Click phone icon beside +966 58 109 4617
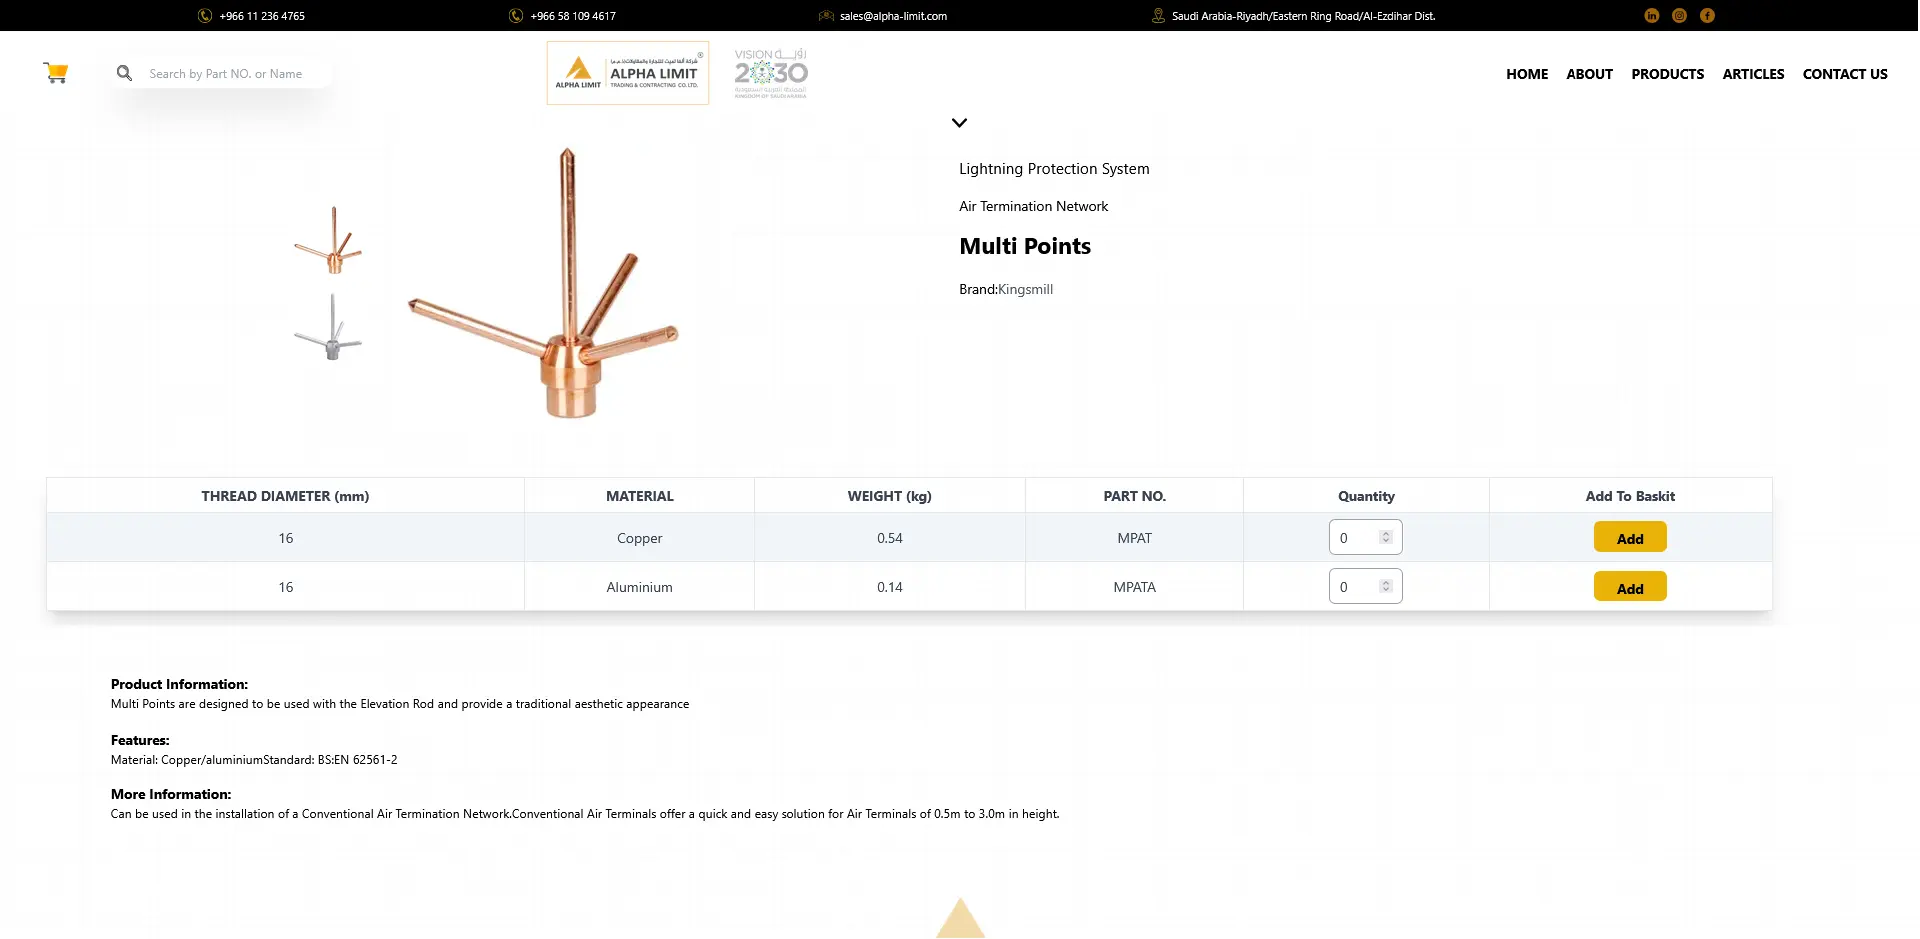 pyautogui.click(x=516, y=16)
